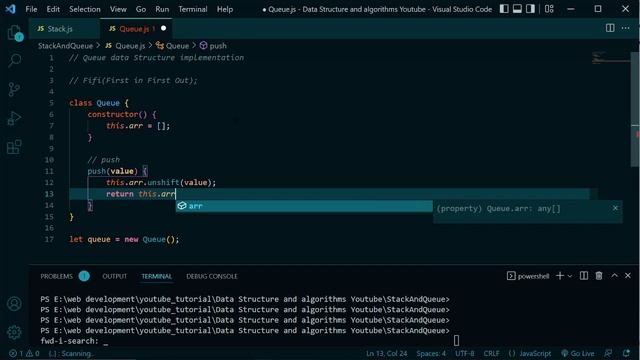Open Run and Debug view

(x=14, y=118)
